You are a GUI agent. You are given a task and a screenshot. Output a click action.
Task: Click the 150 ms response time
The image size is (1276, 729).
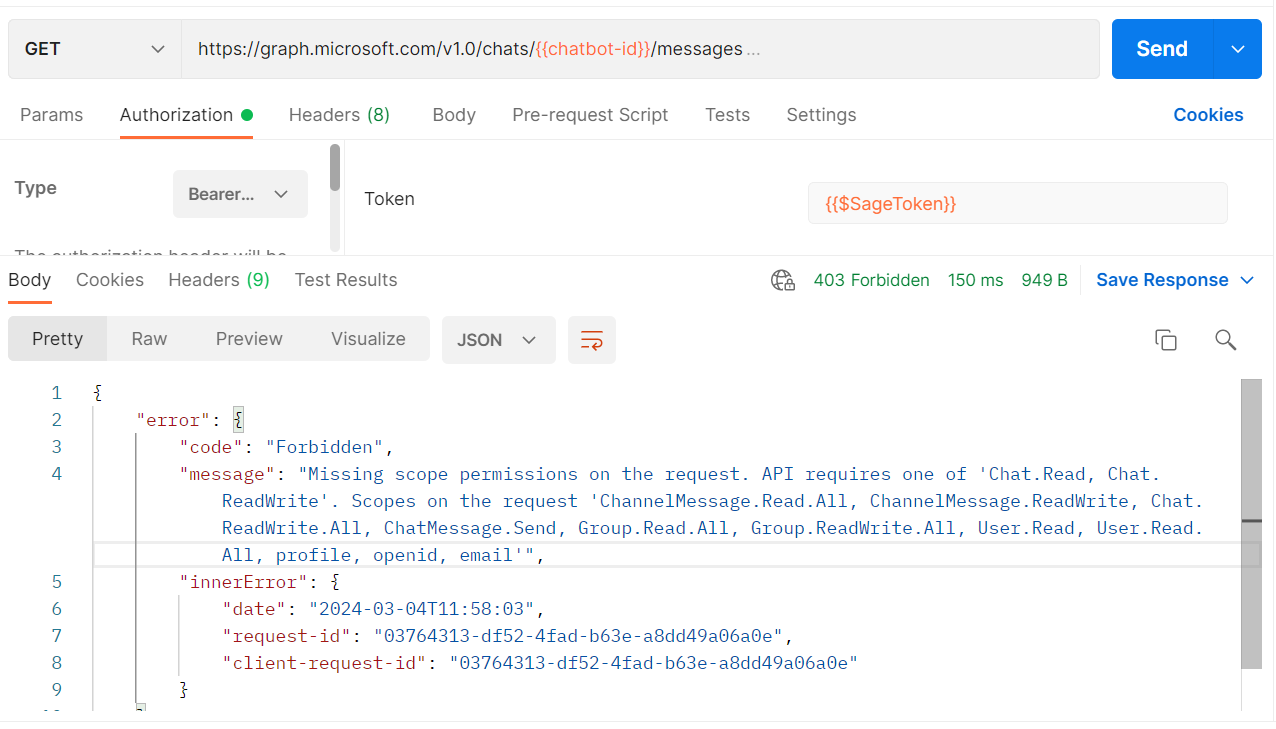pos(975,280)
